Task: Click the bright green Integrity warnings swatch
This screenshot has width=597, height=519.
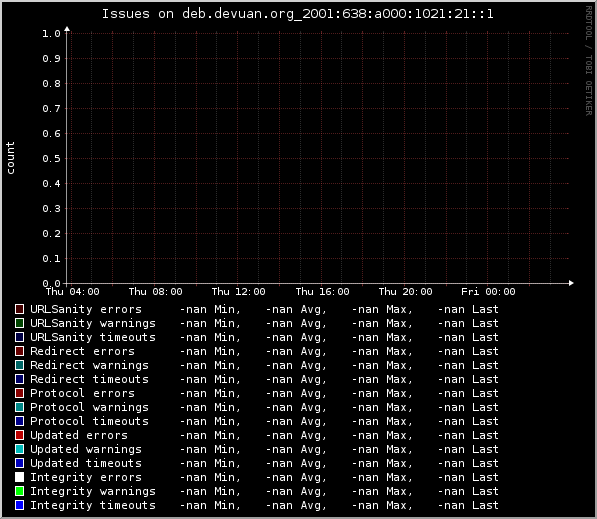Action: click(x=19, y=491)
